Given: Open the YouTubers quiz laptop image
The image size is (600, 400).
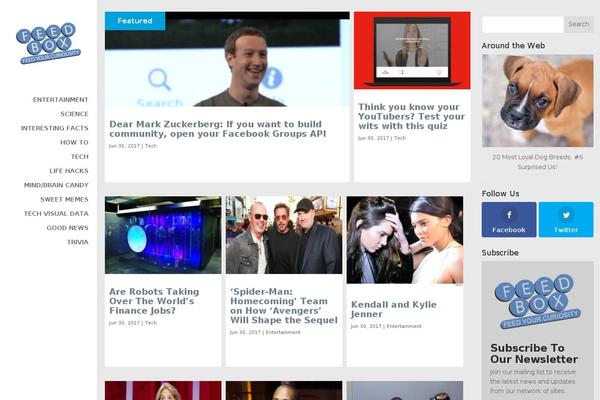Looking at the screenshot, I should tap(412, 50).
